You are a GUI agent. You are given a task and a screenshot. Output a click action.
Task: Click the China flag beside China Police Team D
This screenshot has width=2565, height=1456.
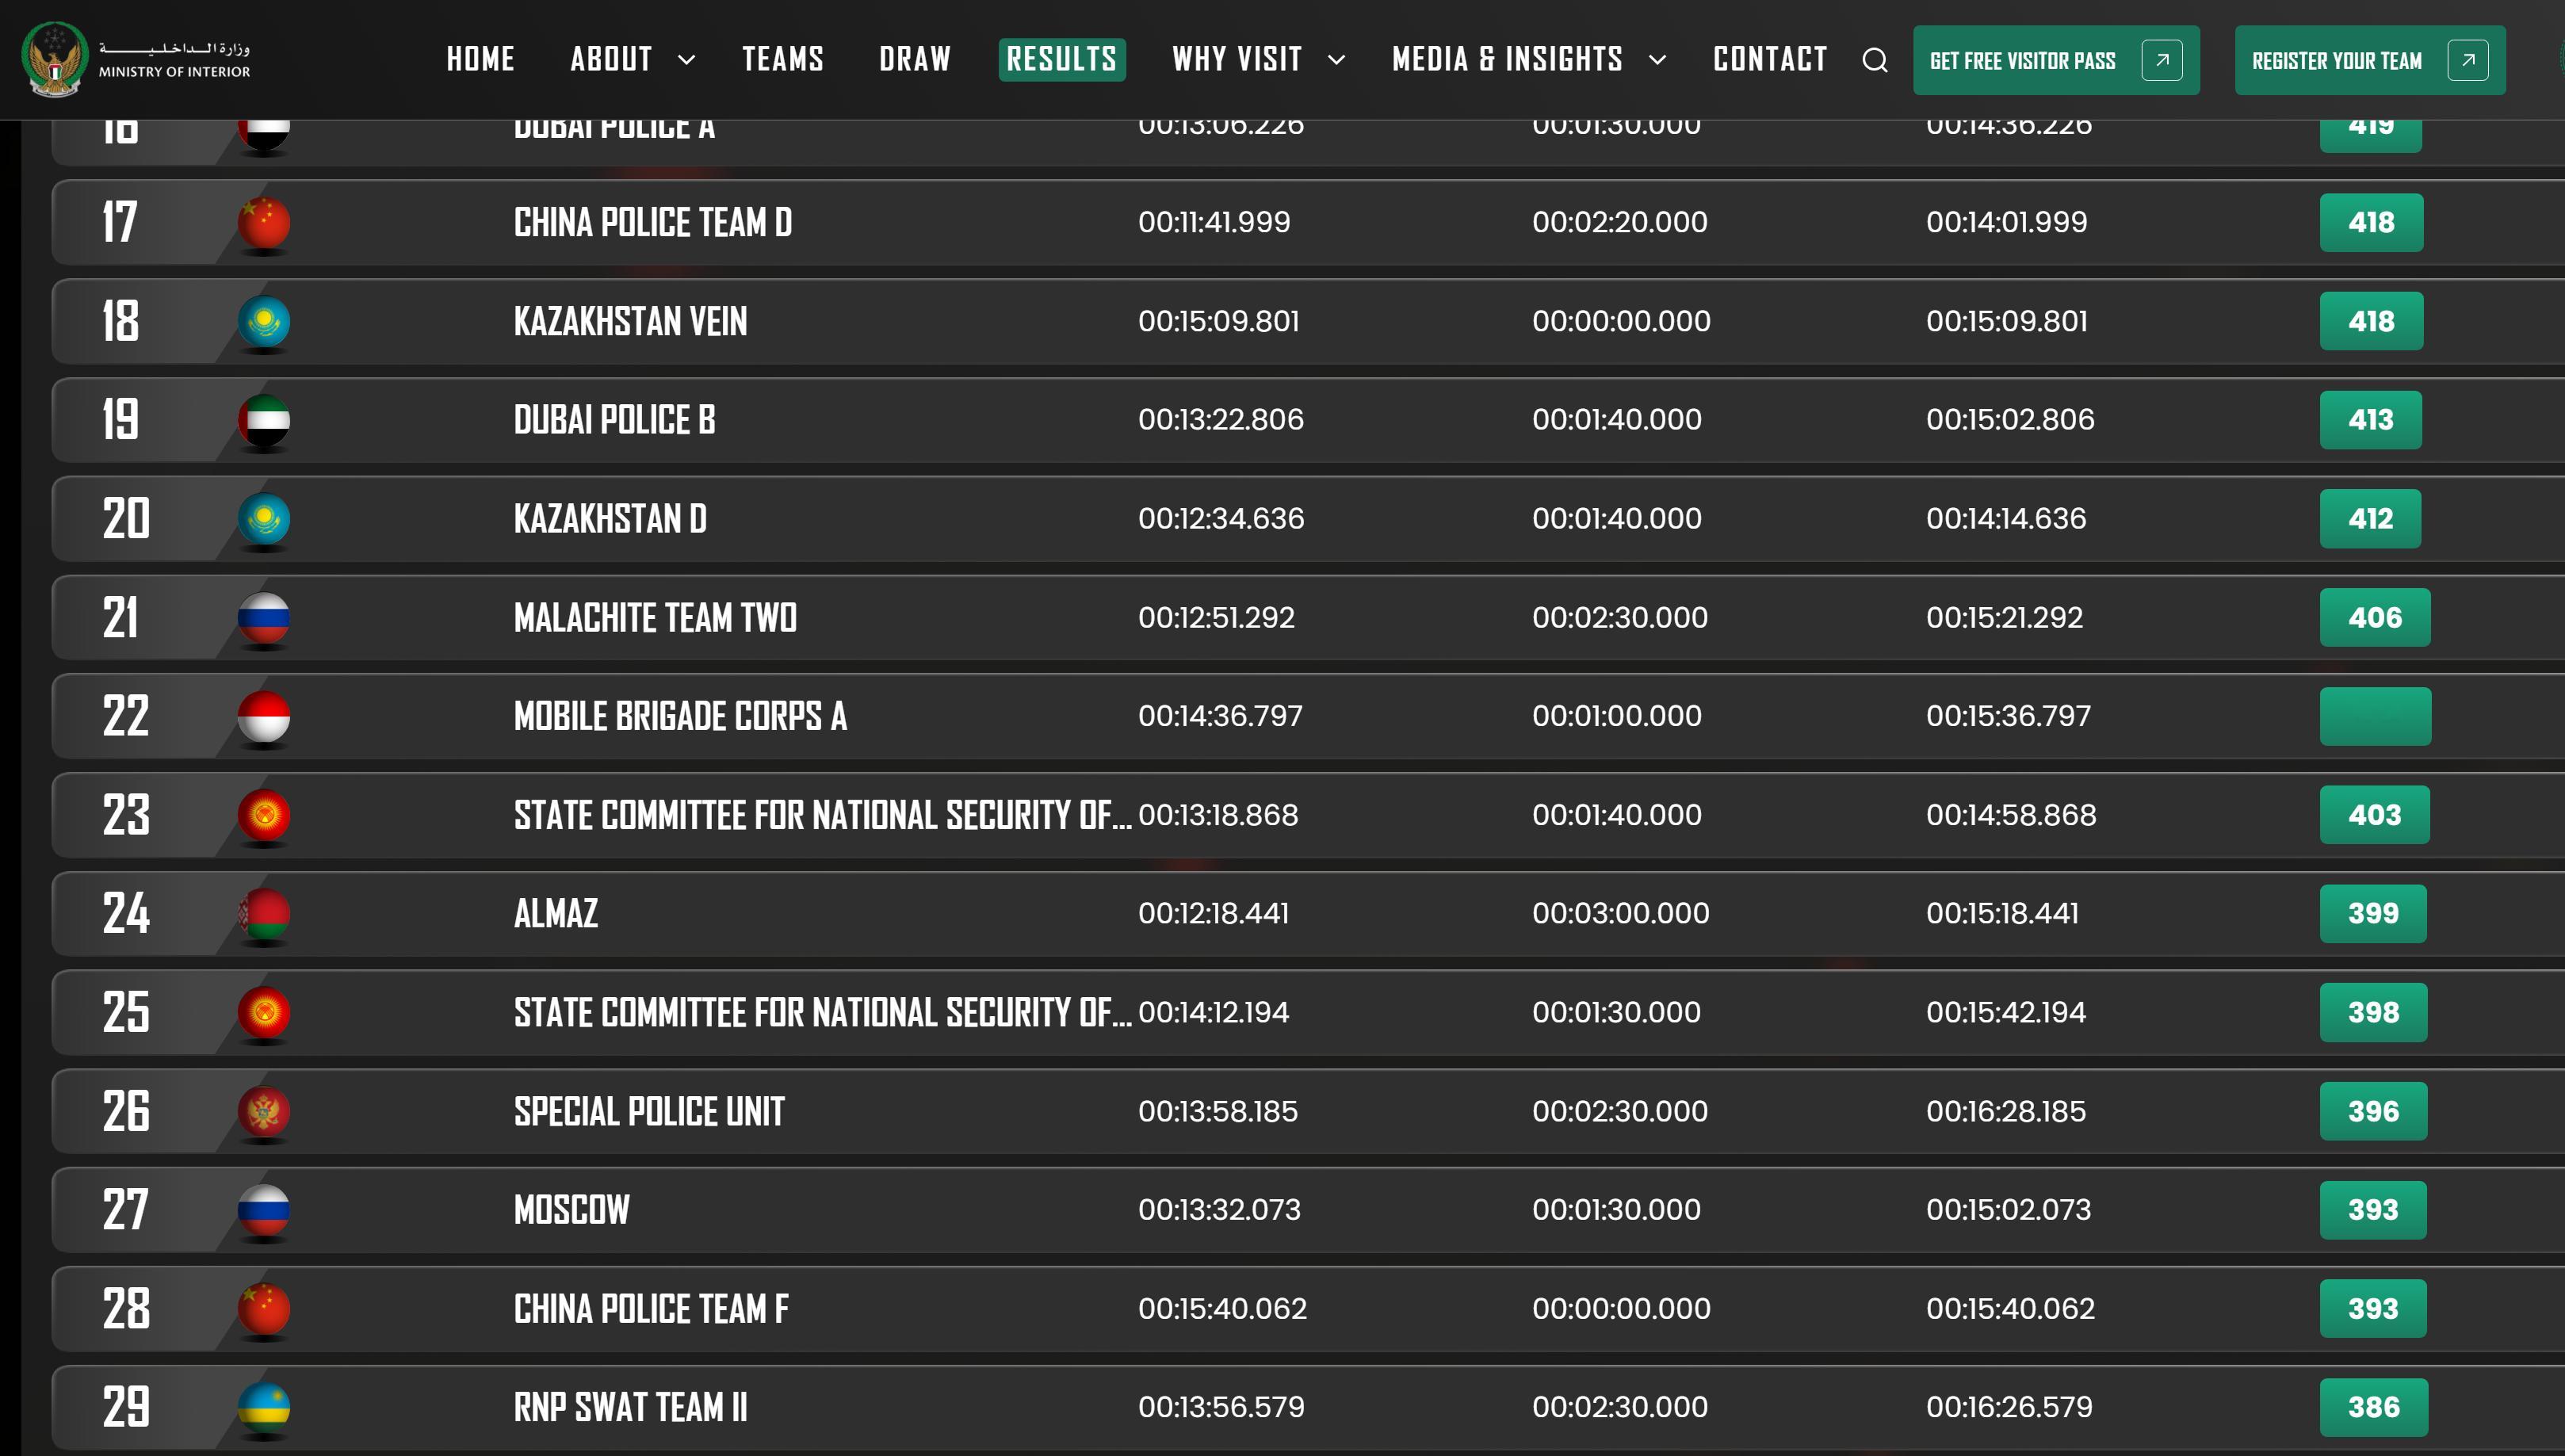pos(264,222)
